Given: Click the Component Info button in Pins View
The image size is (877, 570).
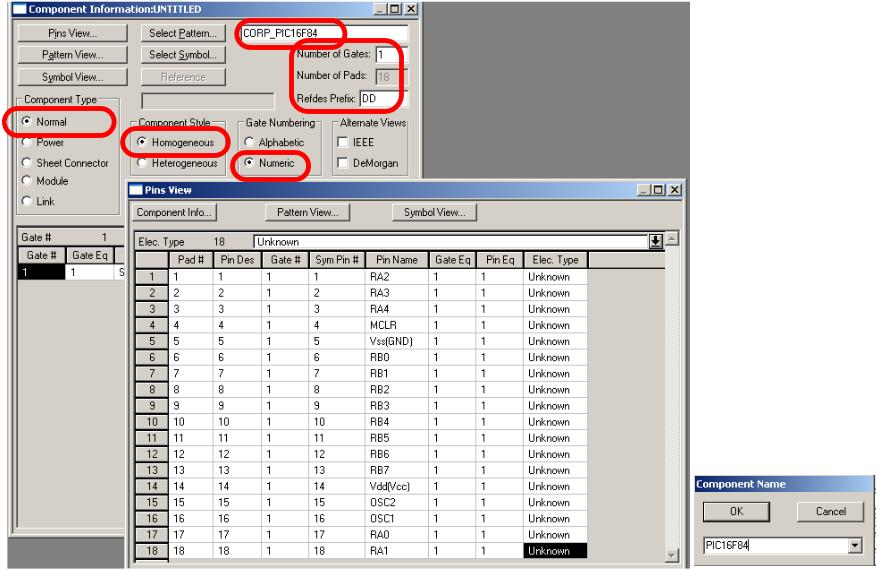Looking at the screenshot, I should 174,213.
